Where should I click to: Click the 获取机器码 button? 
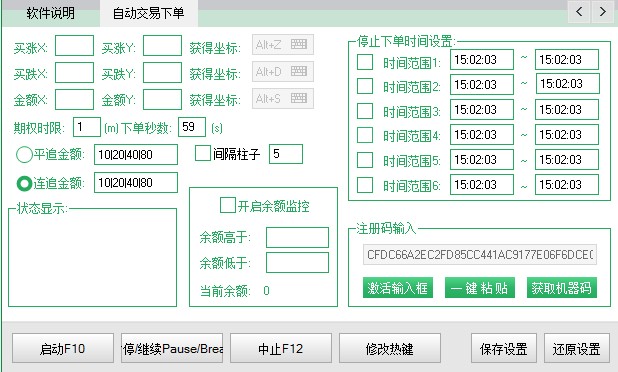562,288
